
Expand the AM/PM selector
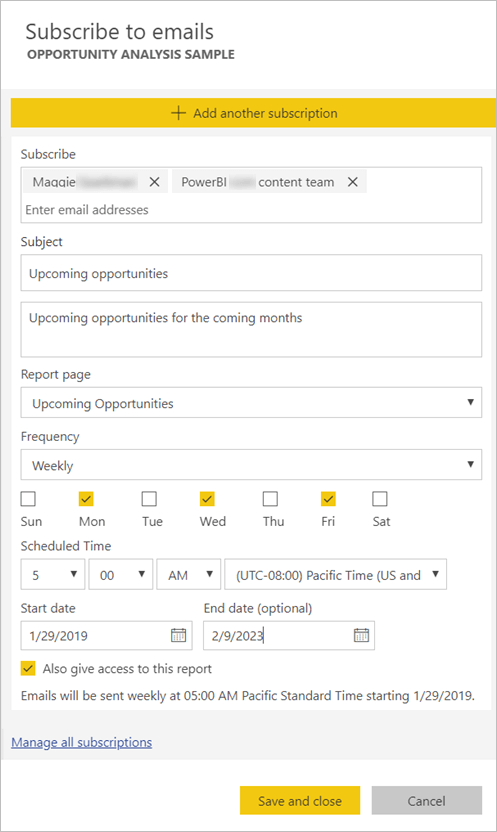(189, 574)
